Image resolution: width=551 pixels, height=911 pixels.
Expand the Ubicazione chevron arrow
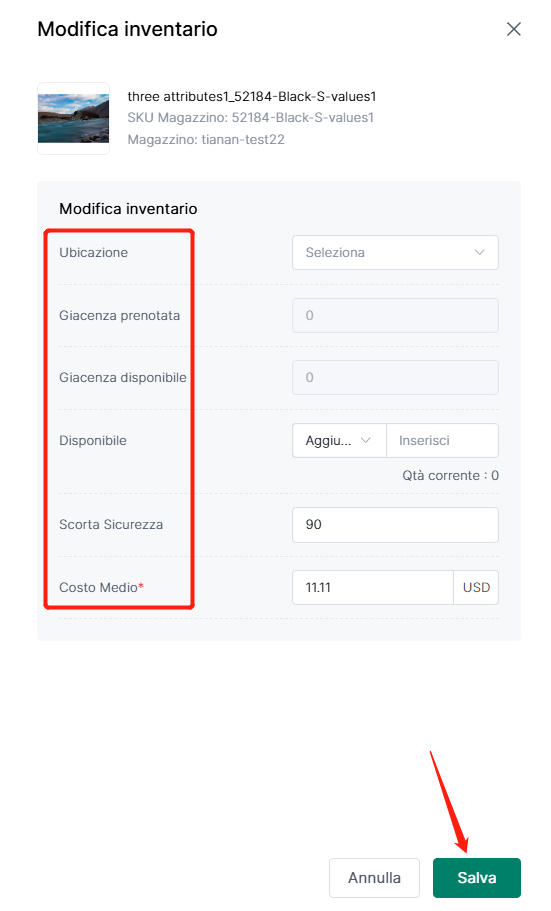[480, 252]
